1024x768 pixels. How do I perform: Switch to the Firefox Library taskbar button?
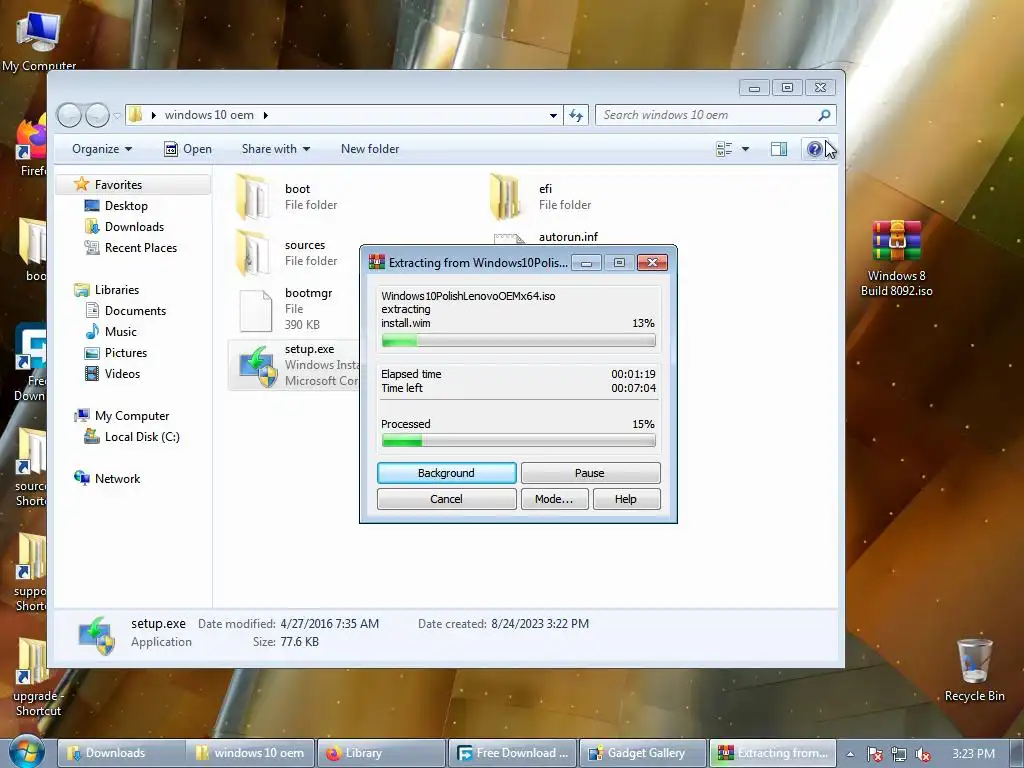tap(381, 753)
